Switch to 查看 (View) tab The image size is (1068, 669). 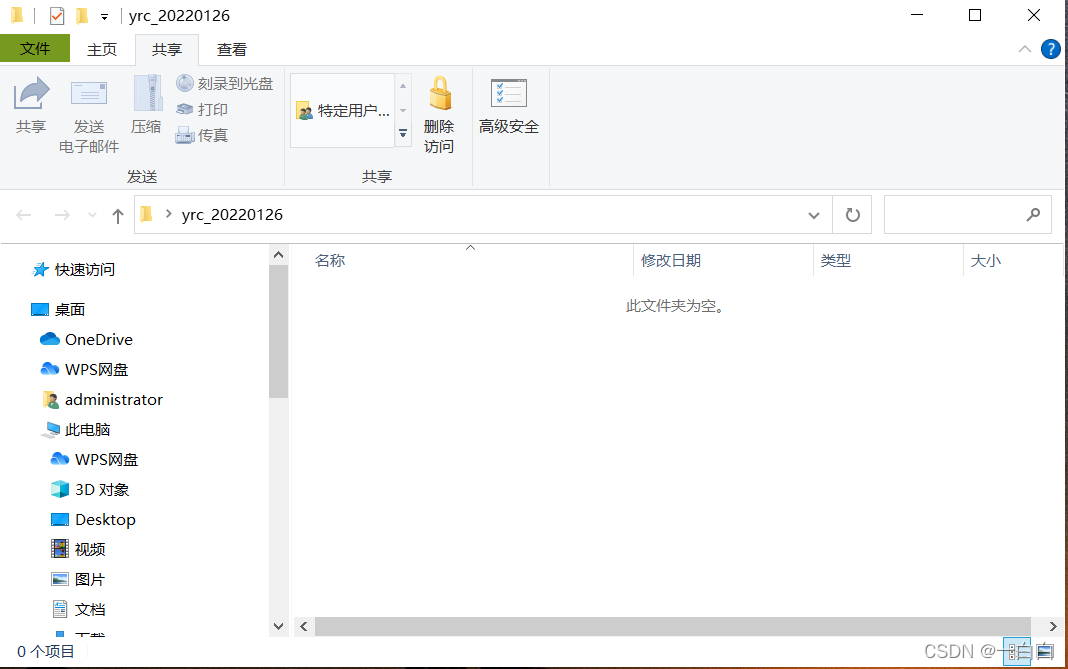click(232, 49)
